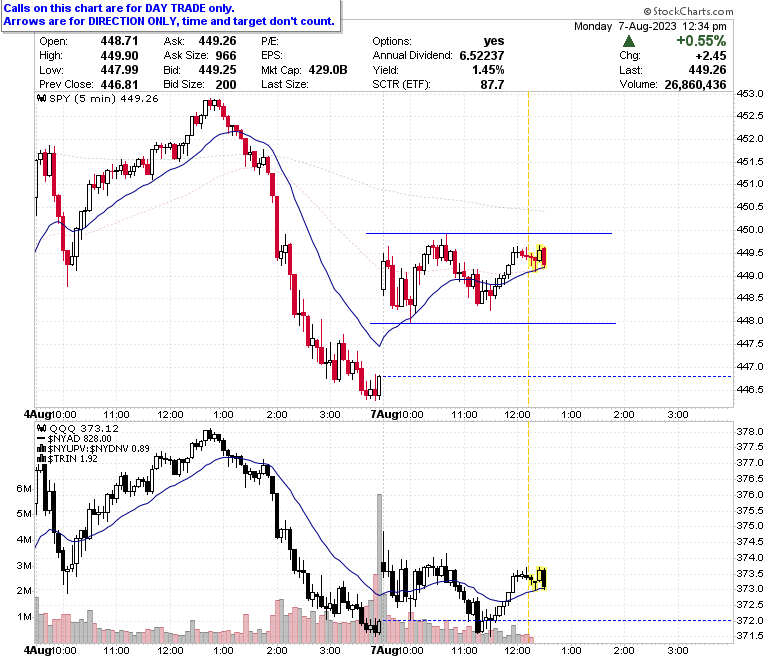Viewport: 780px width, 659px height.
Task: Click the Bid Size value 200
Action: coord(226,84)
